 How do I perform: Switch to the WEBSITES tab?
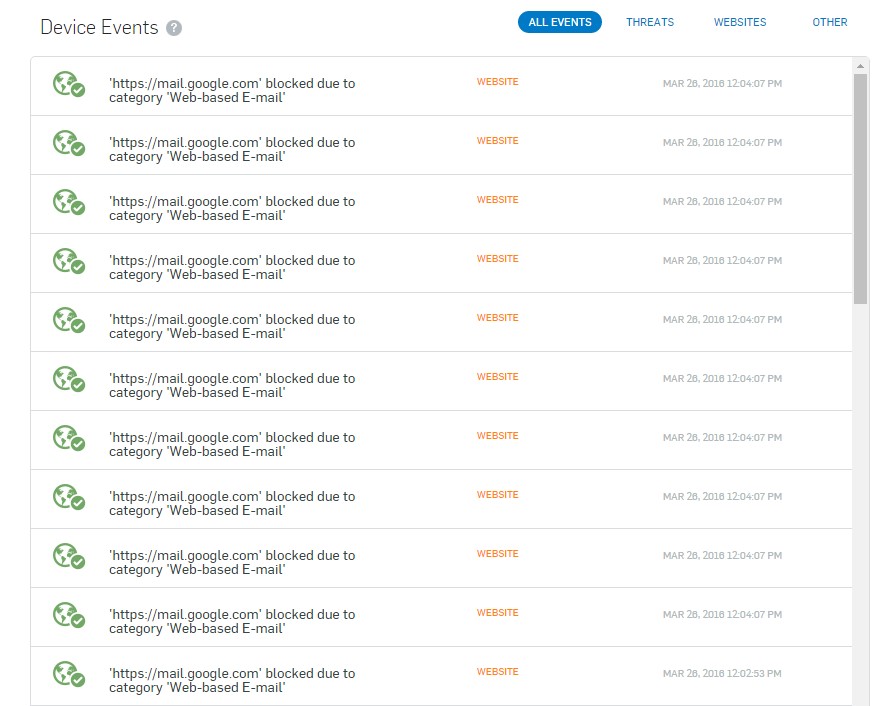740,22
